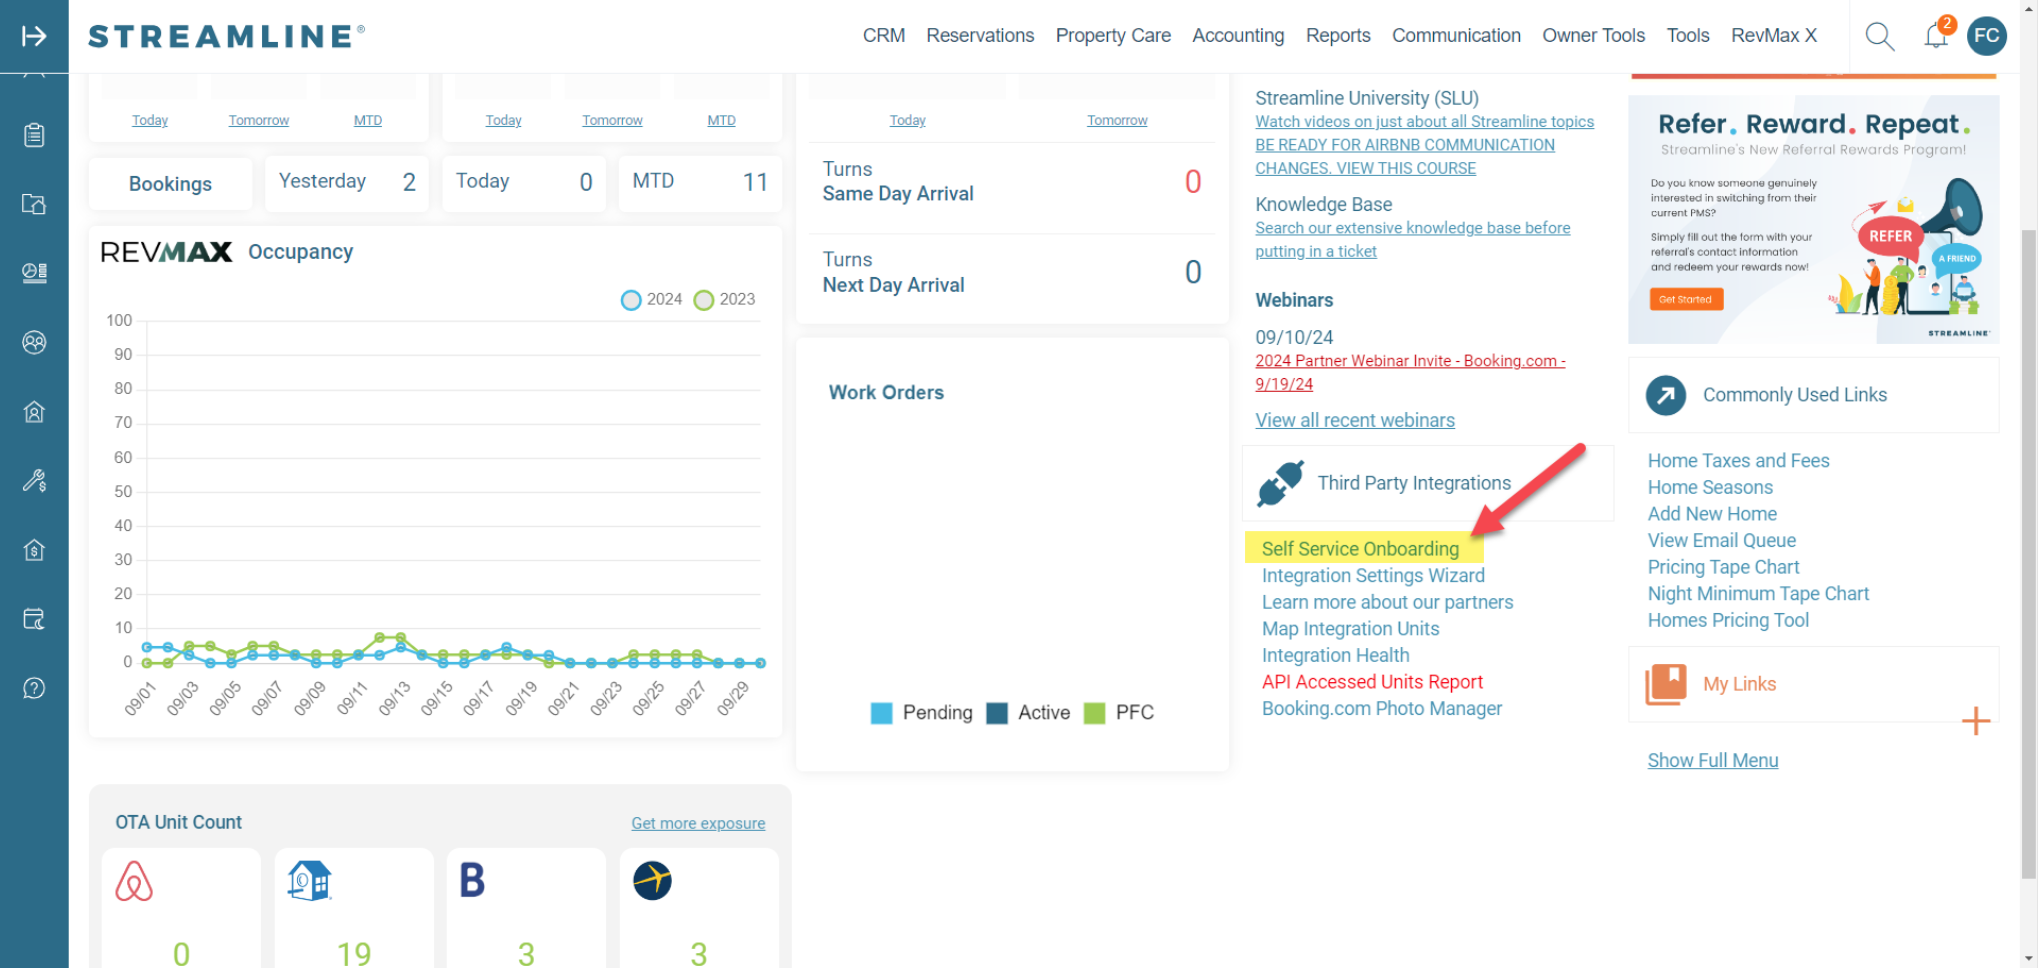Open notifications bell icon

1936,37
